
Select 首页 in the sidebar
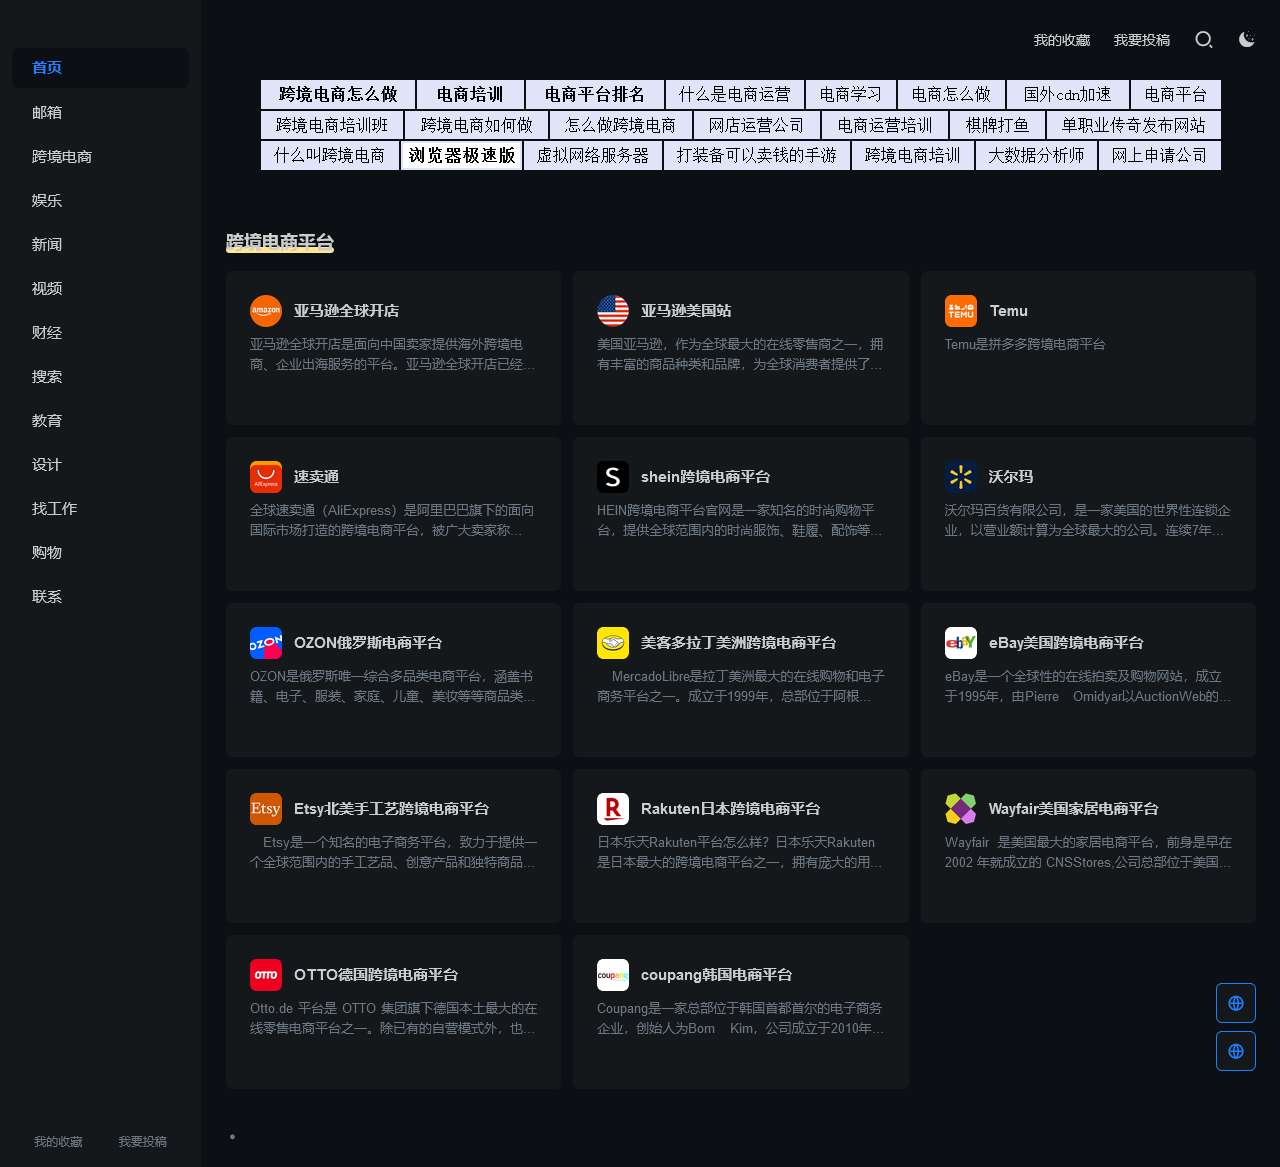coord(100,68)
